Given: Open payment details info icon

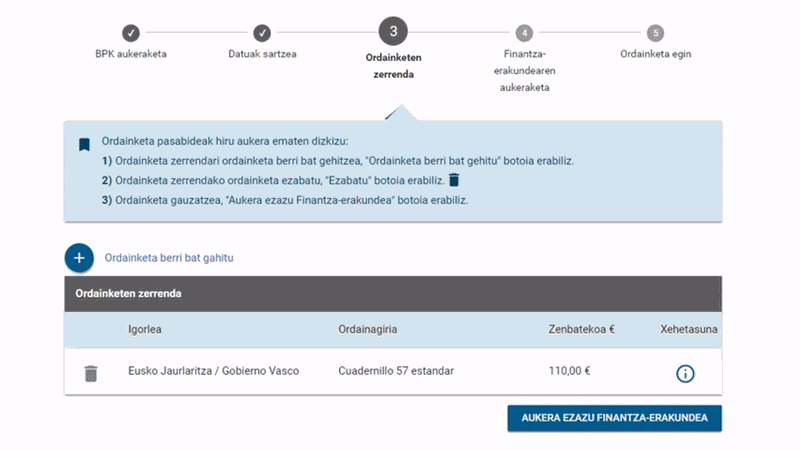Looking at the screenshot, I should (x=685, y=373).
